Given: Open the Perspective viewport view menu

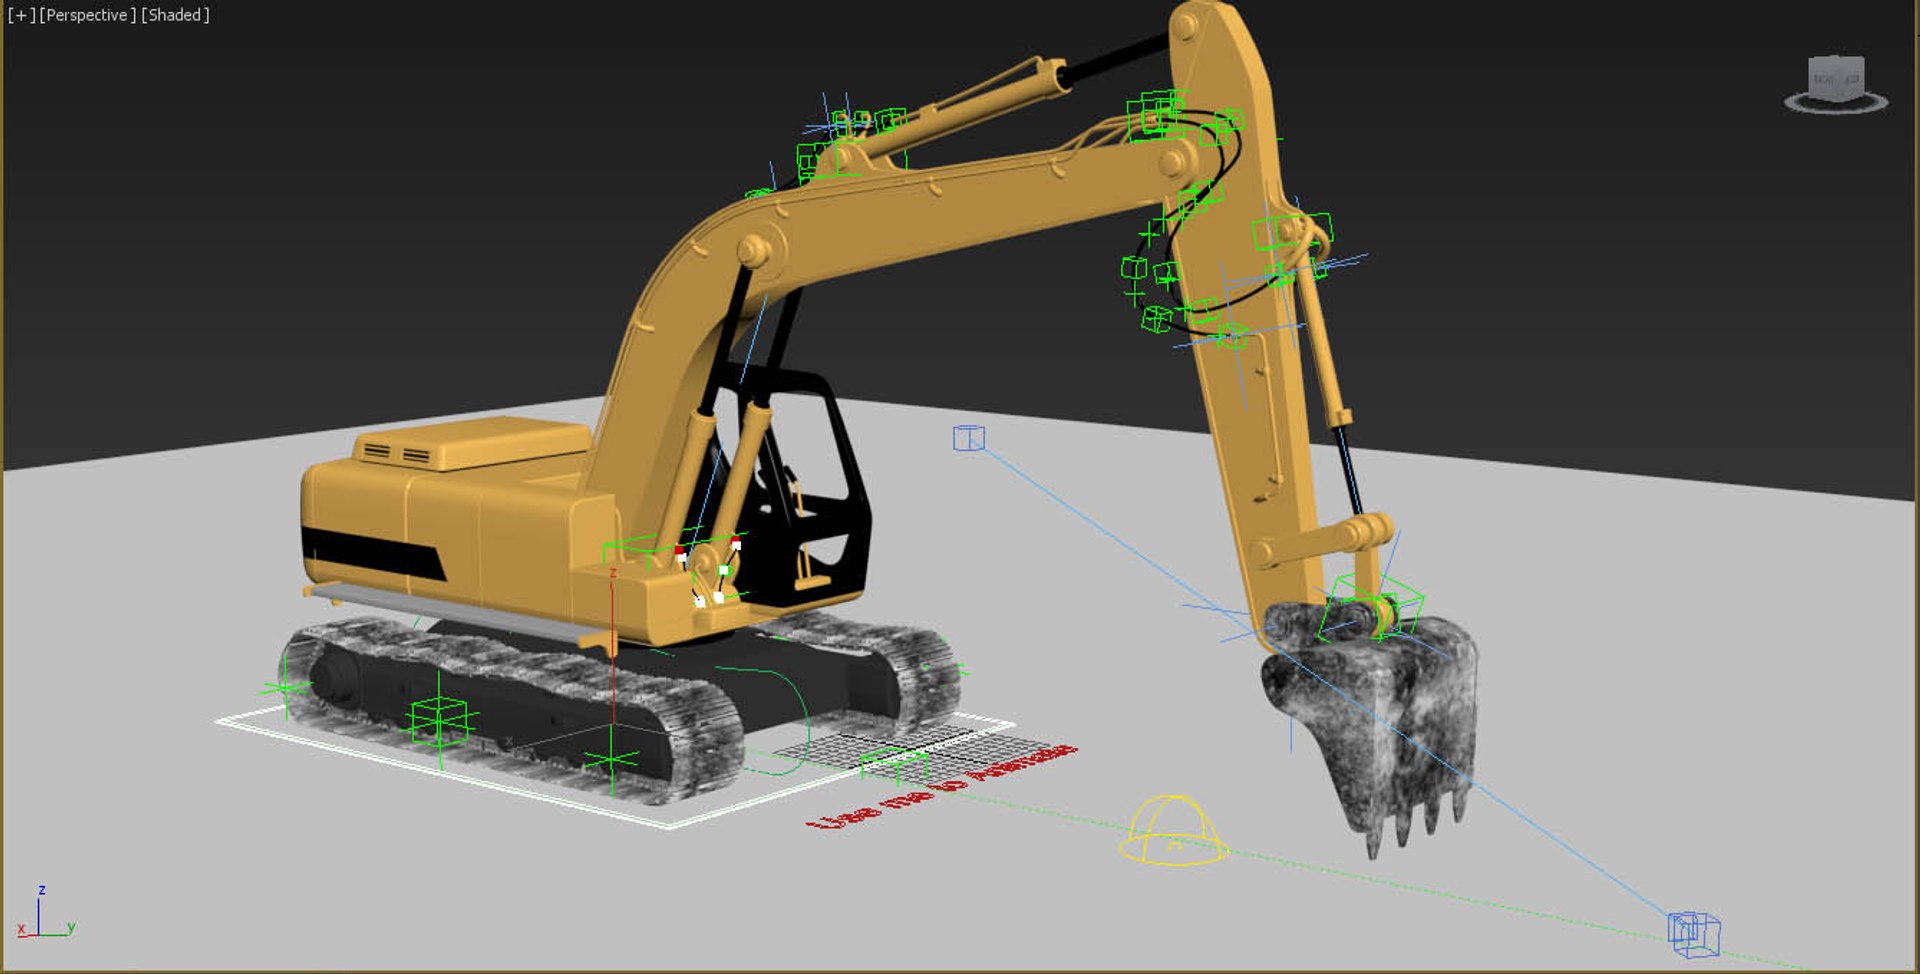Looking at the screenshot, I should [88, 15].
